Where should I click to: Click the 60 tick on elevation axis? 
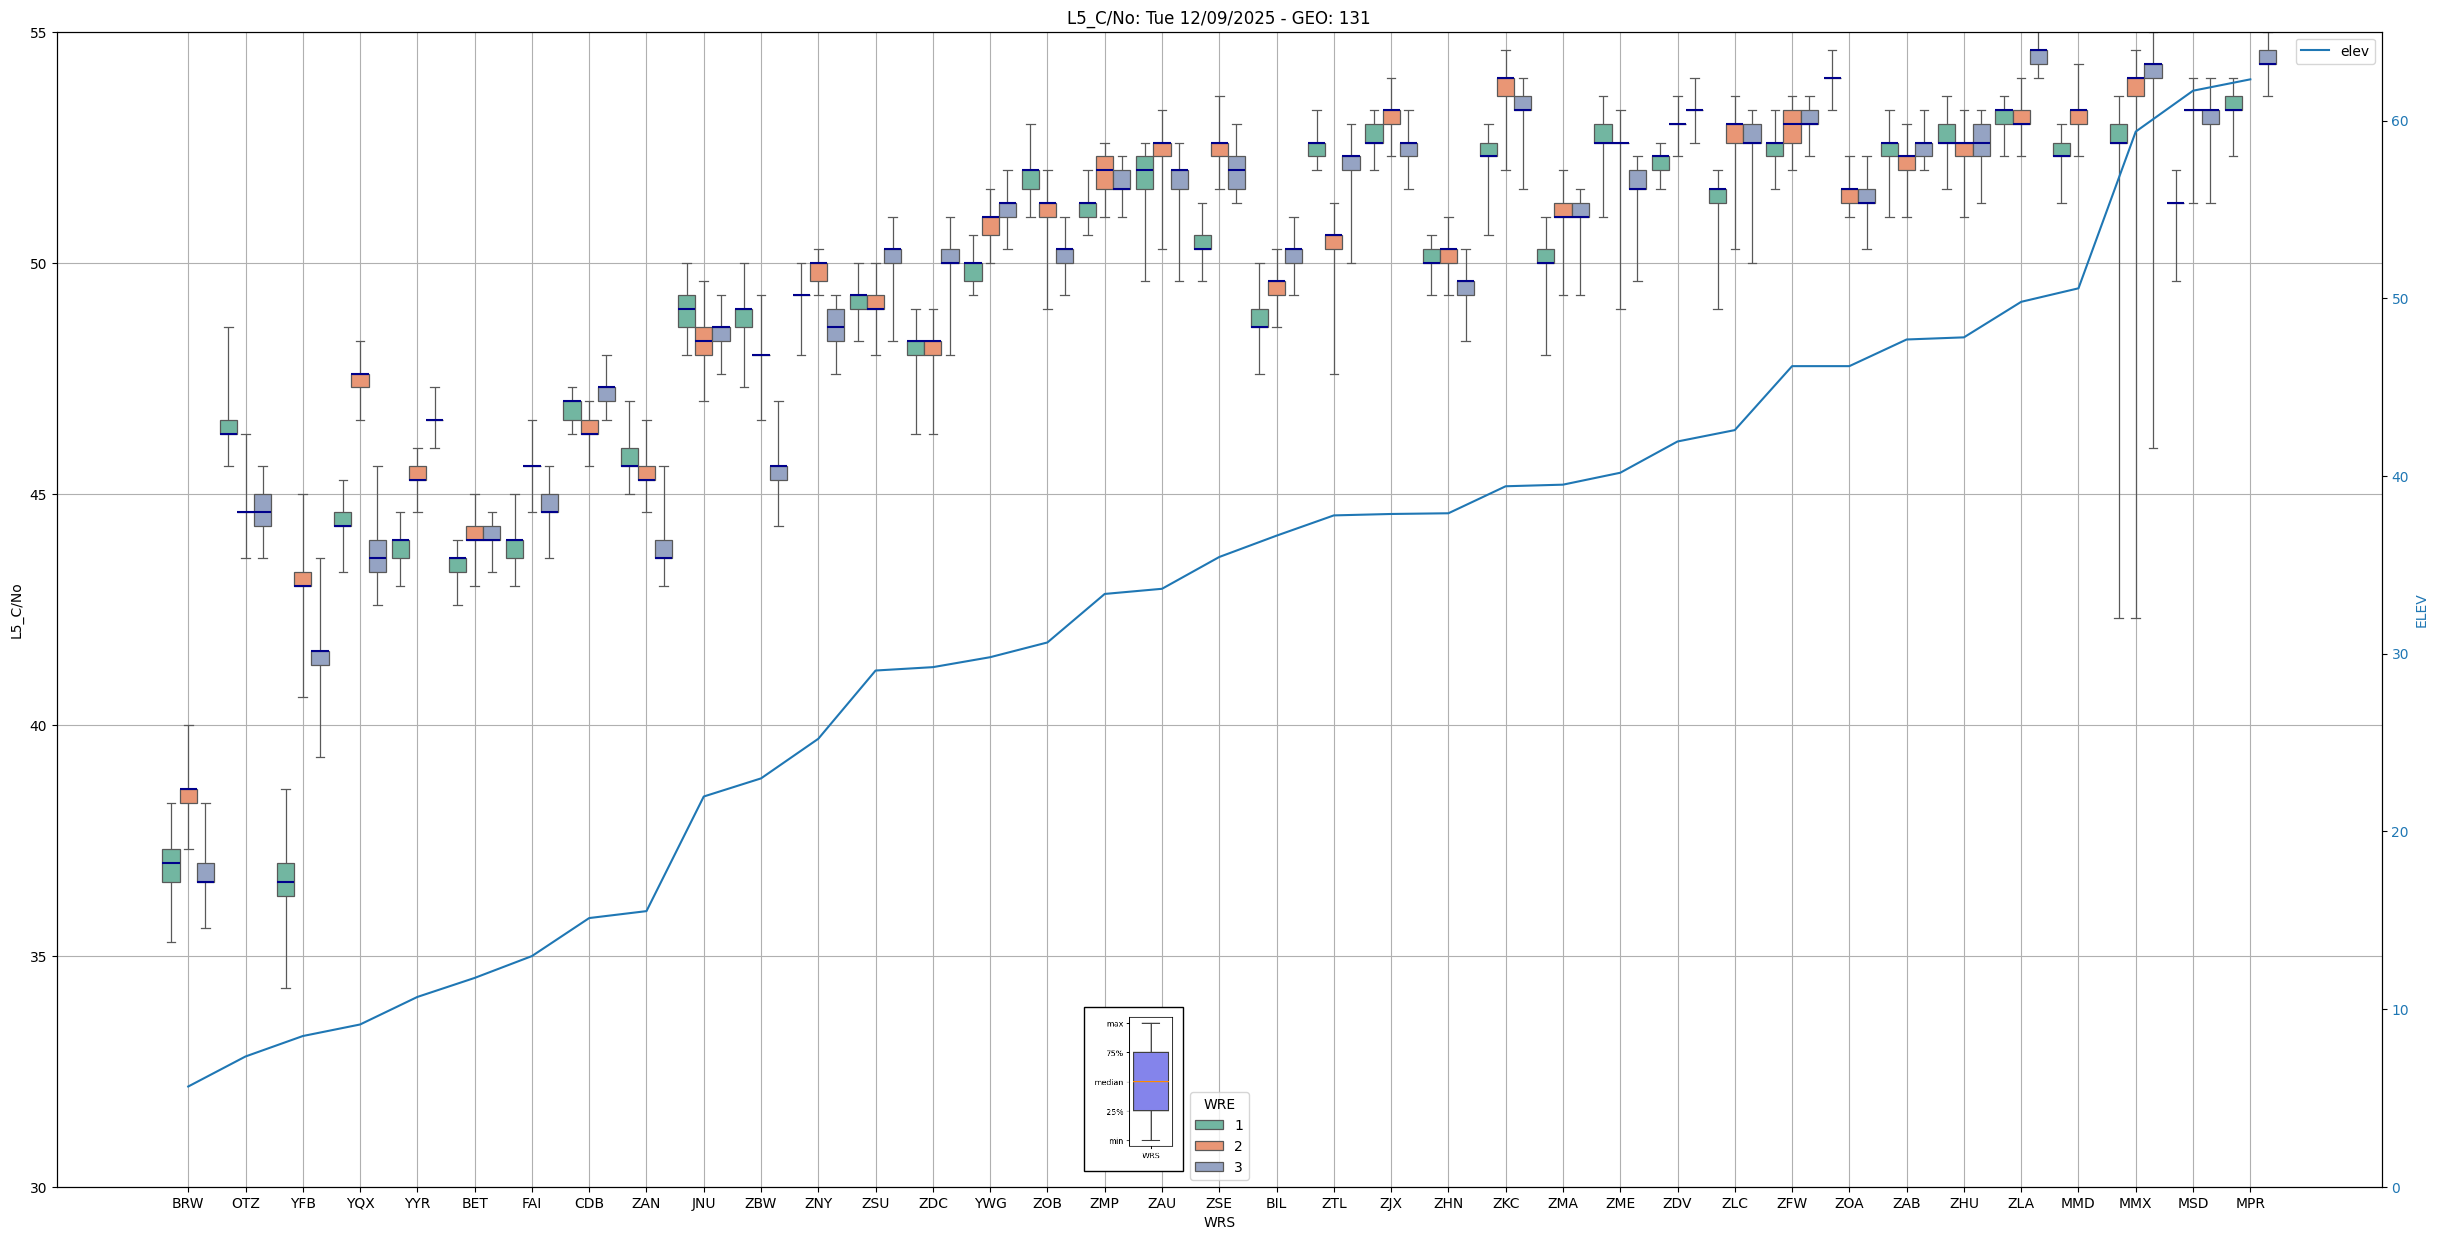point(2399,122)
